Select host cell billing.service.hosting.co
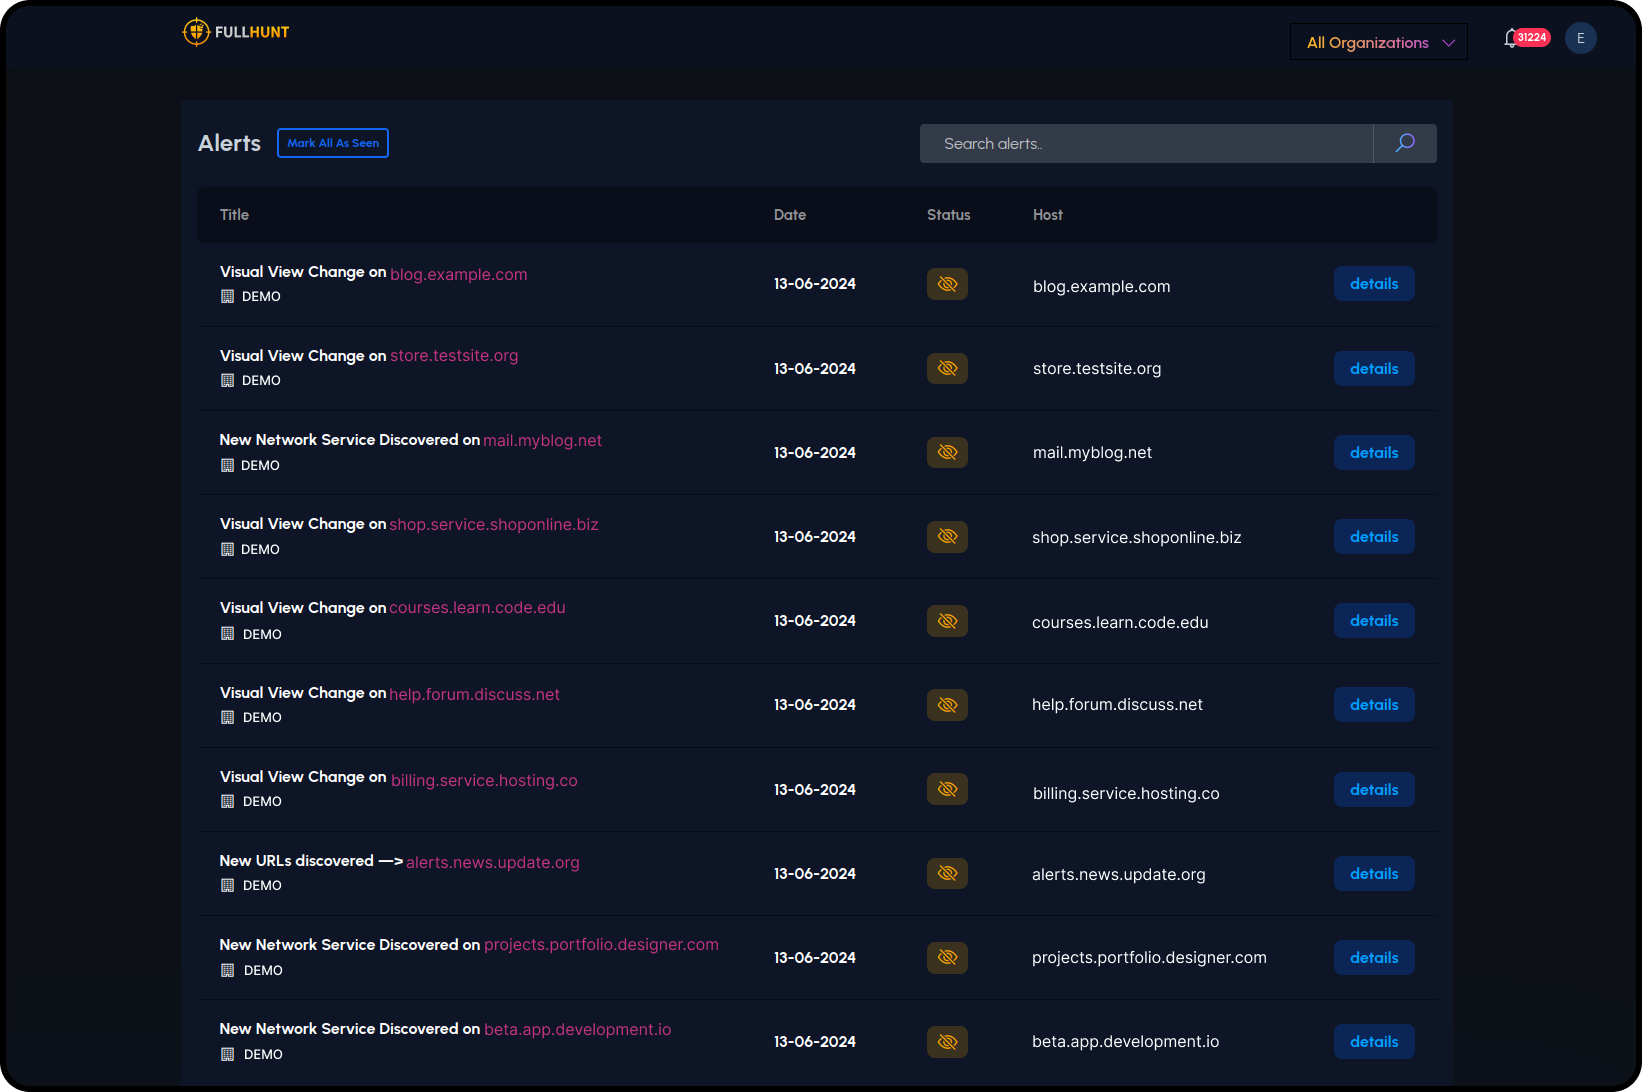1642x1092 pixels. (x=1126, y=794)
